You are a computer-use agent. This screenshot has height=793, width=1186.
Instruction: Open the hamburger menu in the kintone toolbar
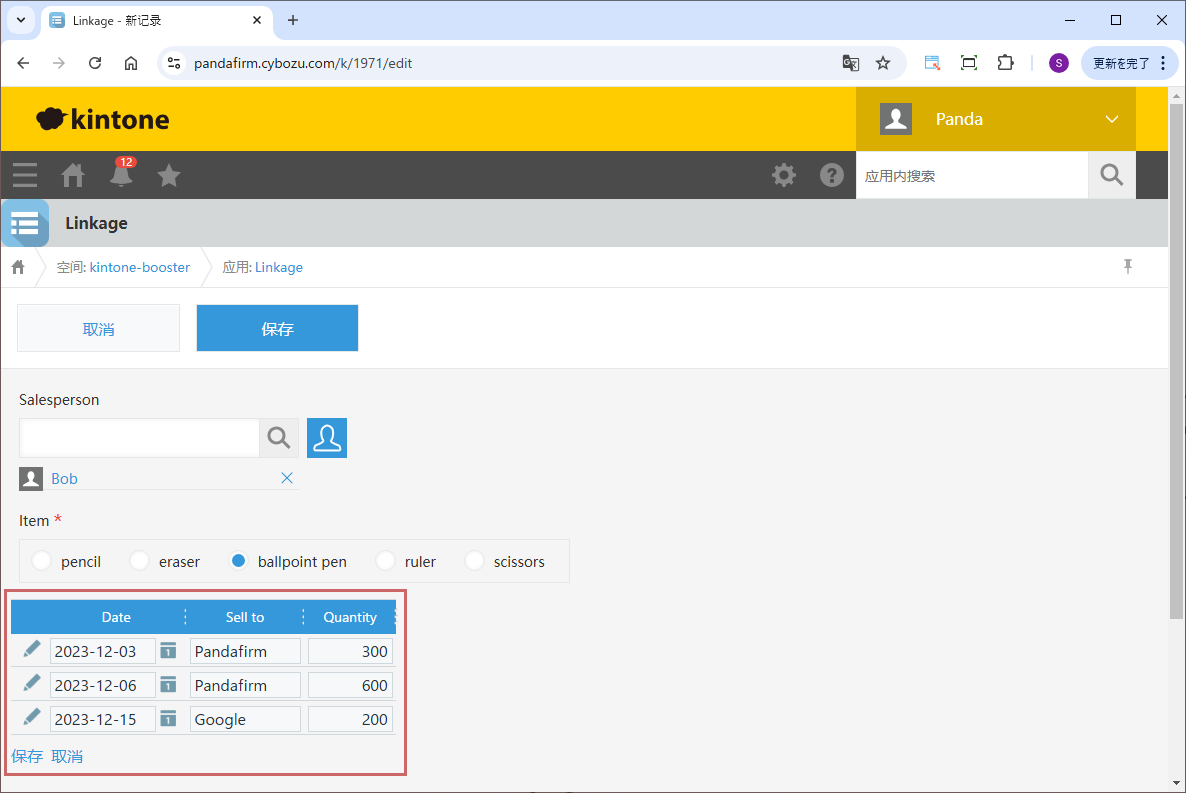pyautogui.click(x=25, y=175)
